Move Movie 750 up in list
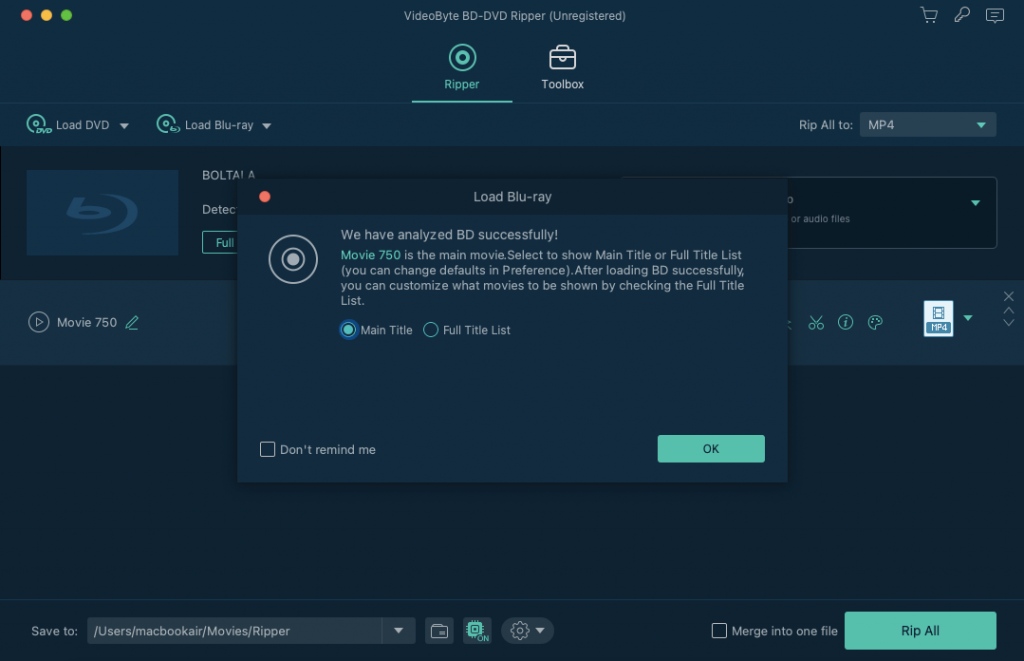 tap(1008, 310)
